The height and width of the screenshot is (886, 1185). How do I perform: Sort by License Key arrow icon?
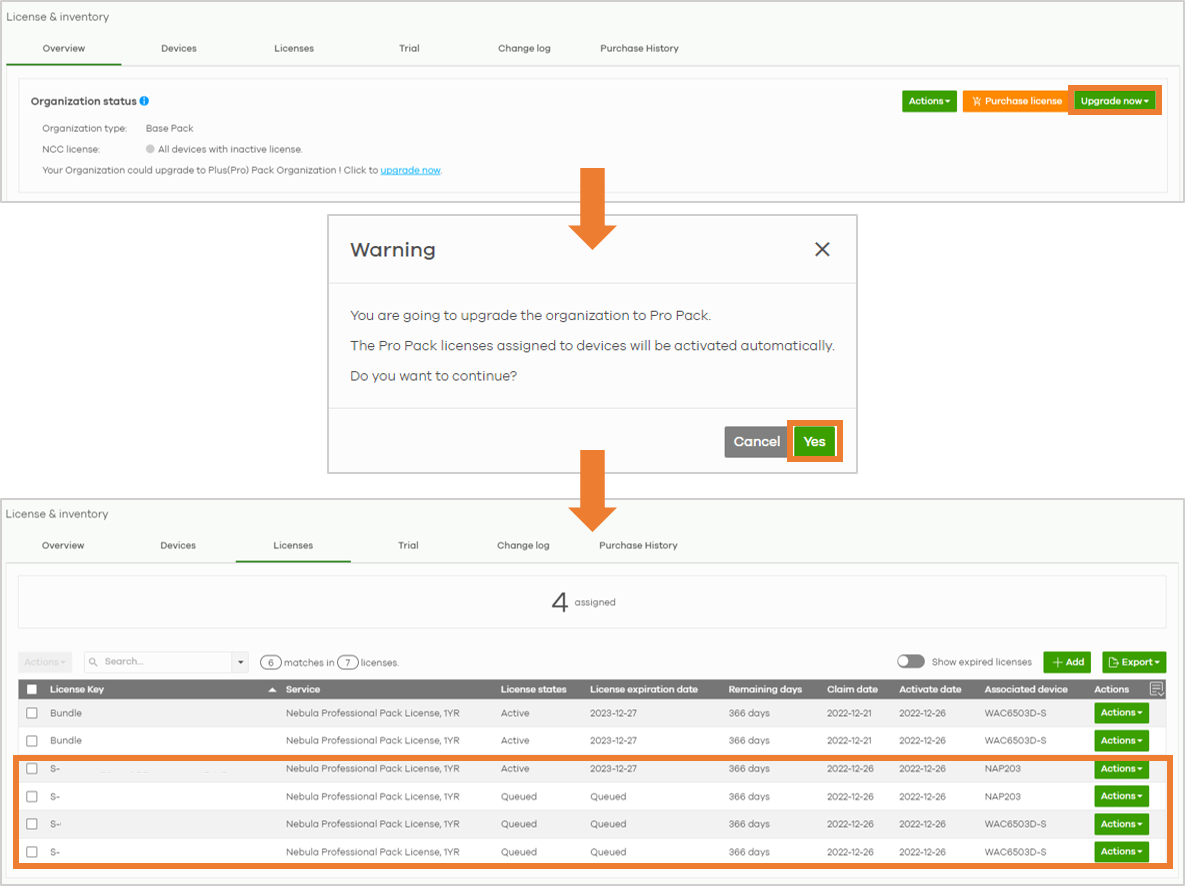tap(272, 689)
